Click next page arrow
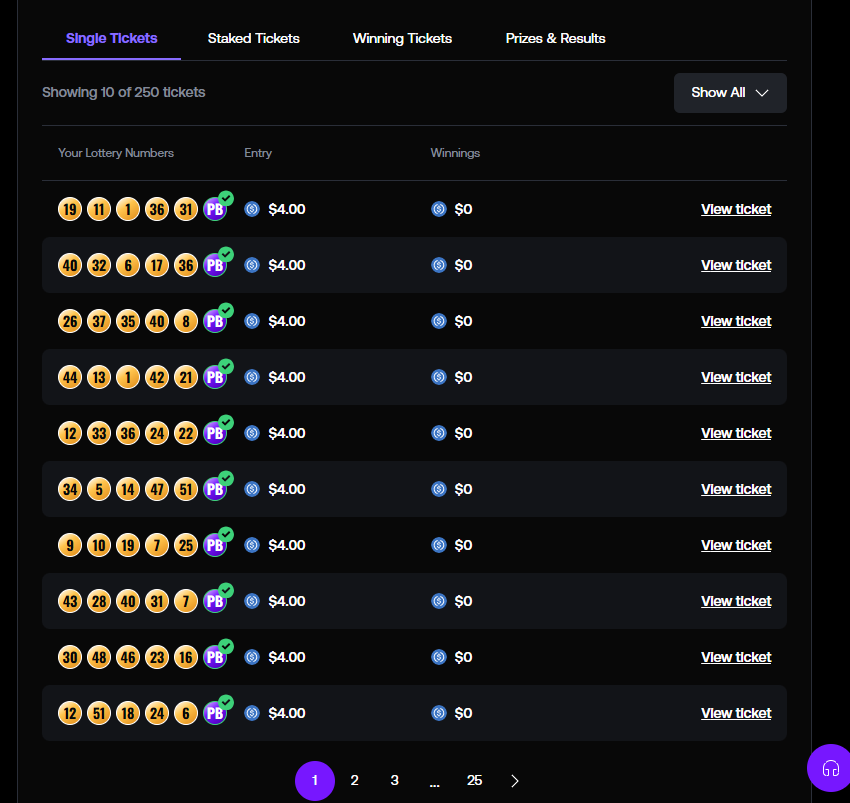 514,781
